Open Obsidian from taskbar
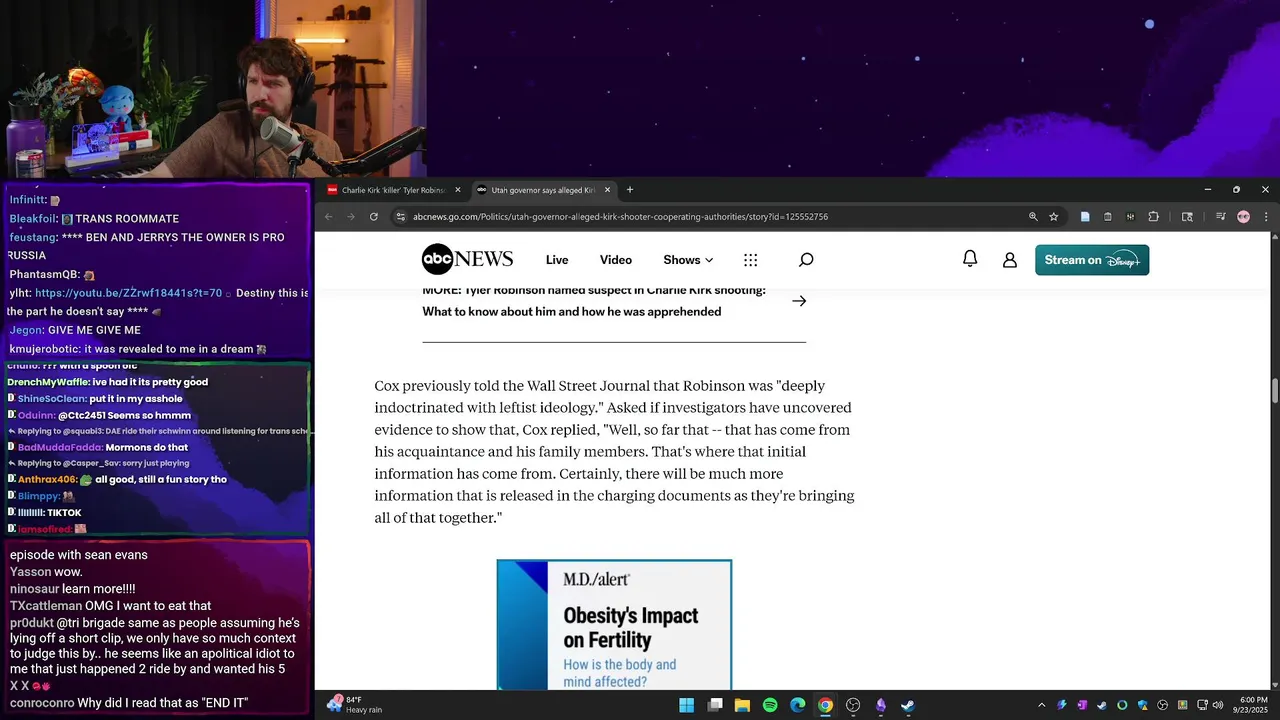Screen dimensions: 1280x720 tap(880, 705)
